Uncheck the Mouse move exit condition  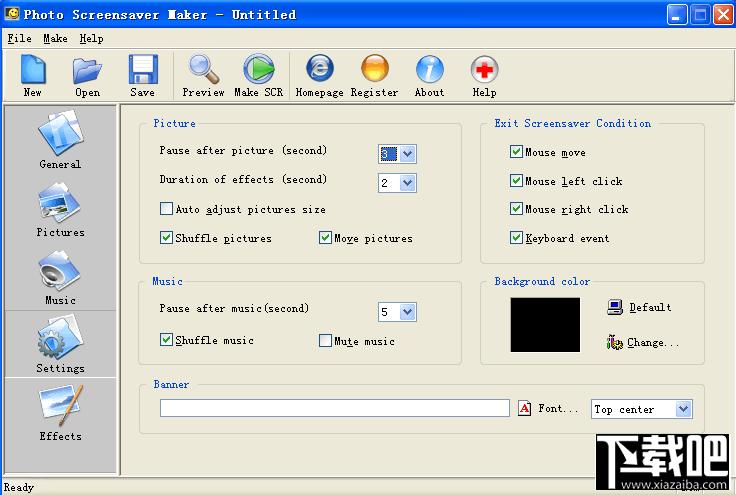[516, 152]
